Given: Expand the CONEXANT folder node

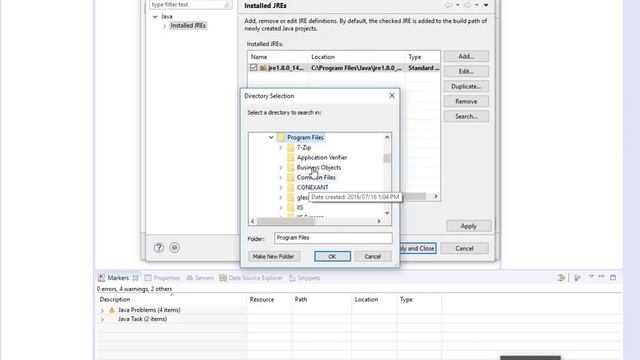Looking at the screenshot, I should coord(281,187).
